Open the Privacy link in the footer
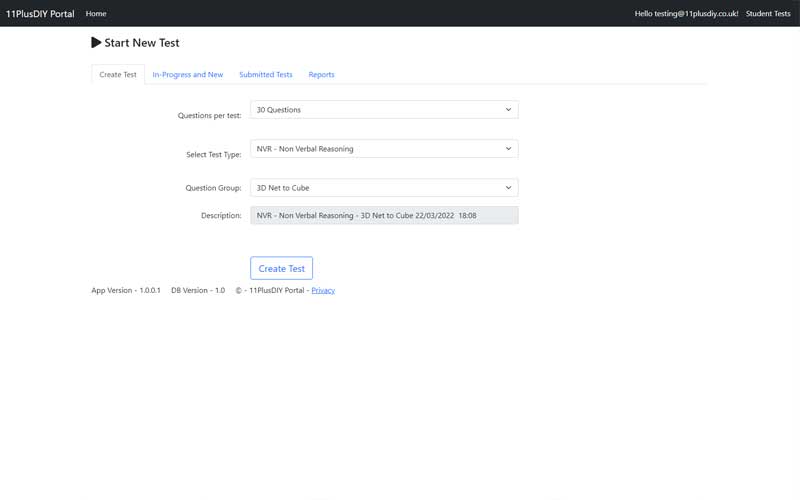The width and height of the screenshot is (800, 500). click(323, 290)
